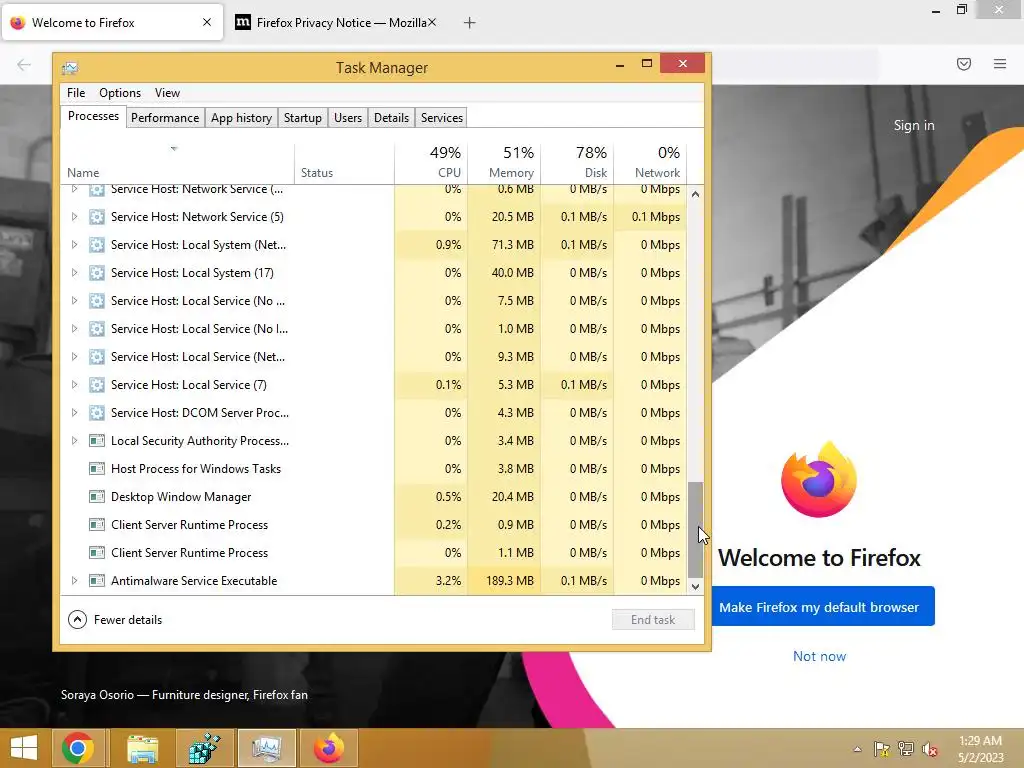Expand Service Host: DCOM Server Proc row
Screen dimensions: 1024x768
pos(74,413)
